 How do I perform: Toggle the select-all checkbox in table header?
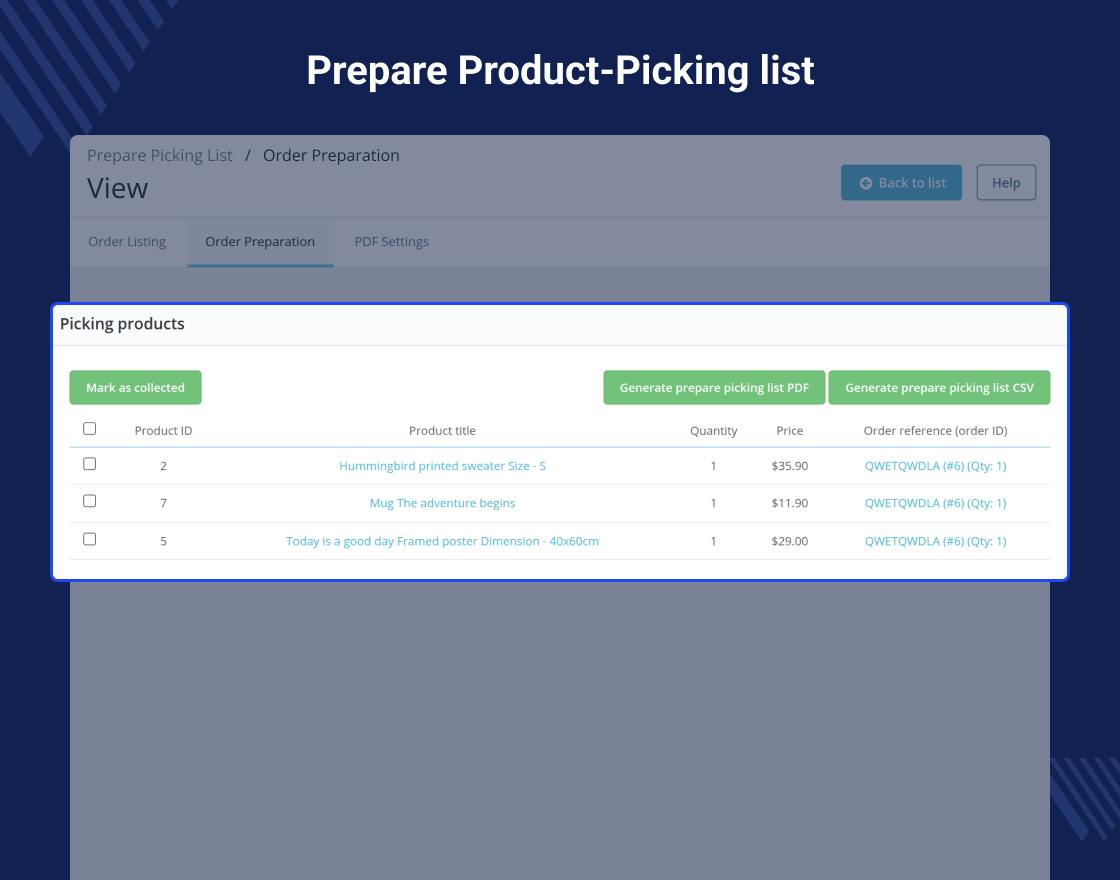click(x=89, y=429)
